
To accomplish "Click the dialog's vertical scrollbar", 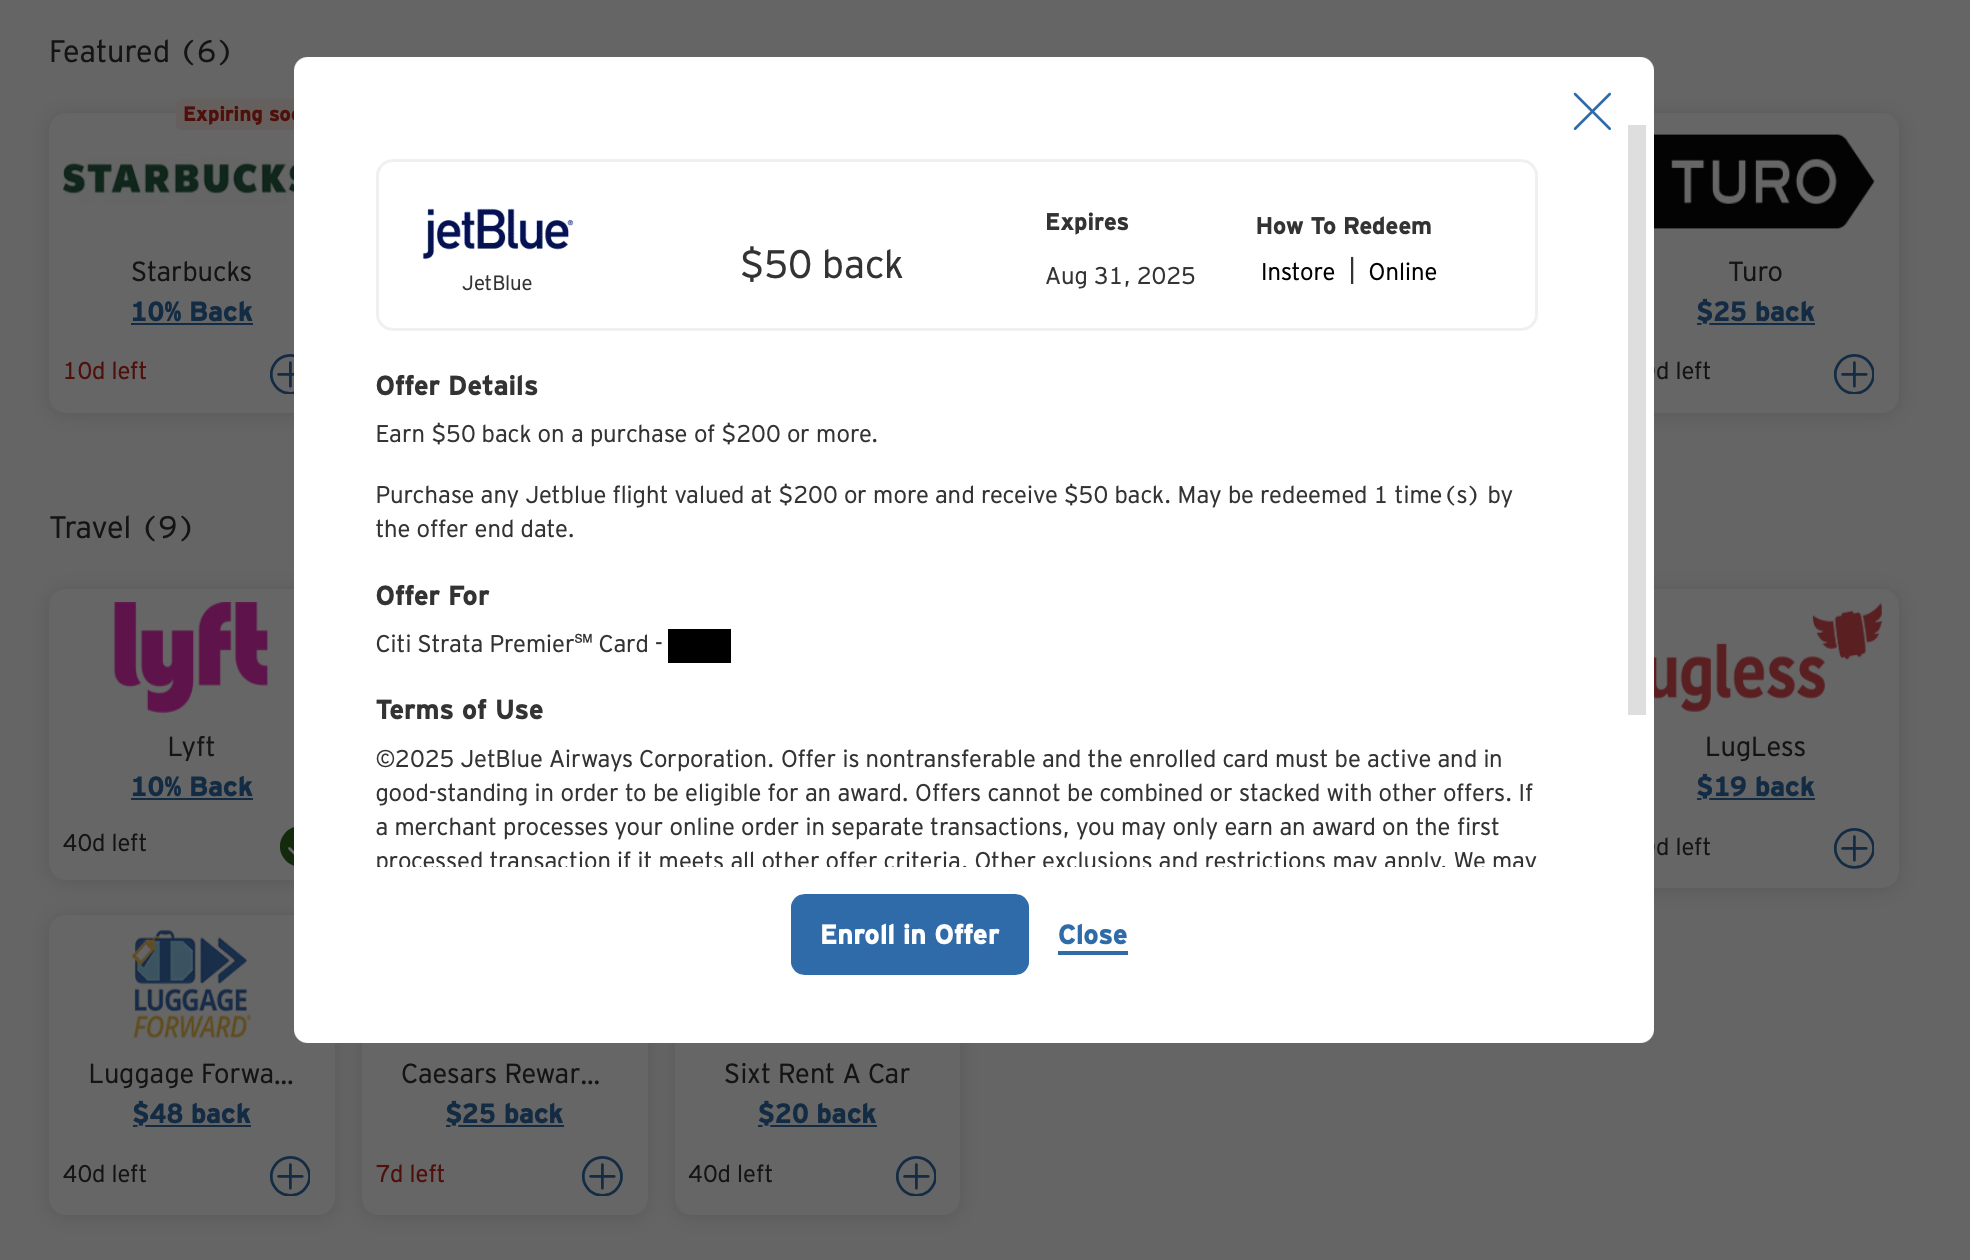I will 1636,420.
